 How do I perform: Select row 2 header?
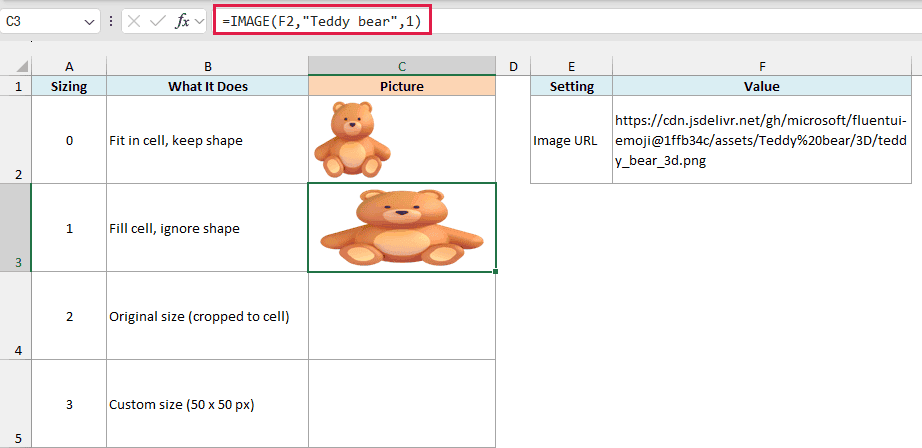16,139
